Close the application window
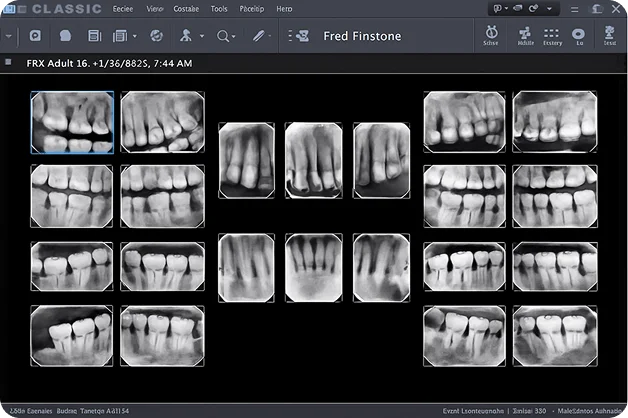Screen dimensions: 628x418 coord(616,9)
